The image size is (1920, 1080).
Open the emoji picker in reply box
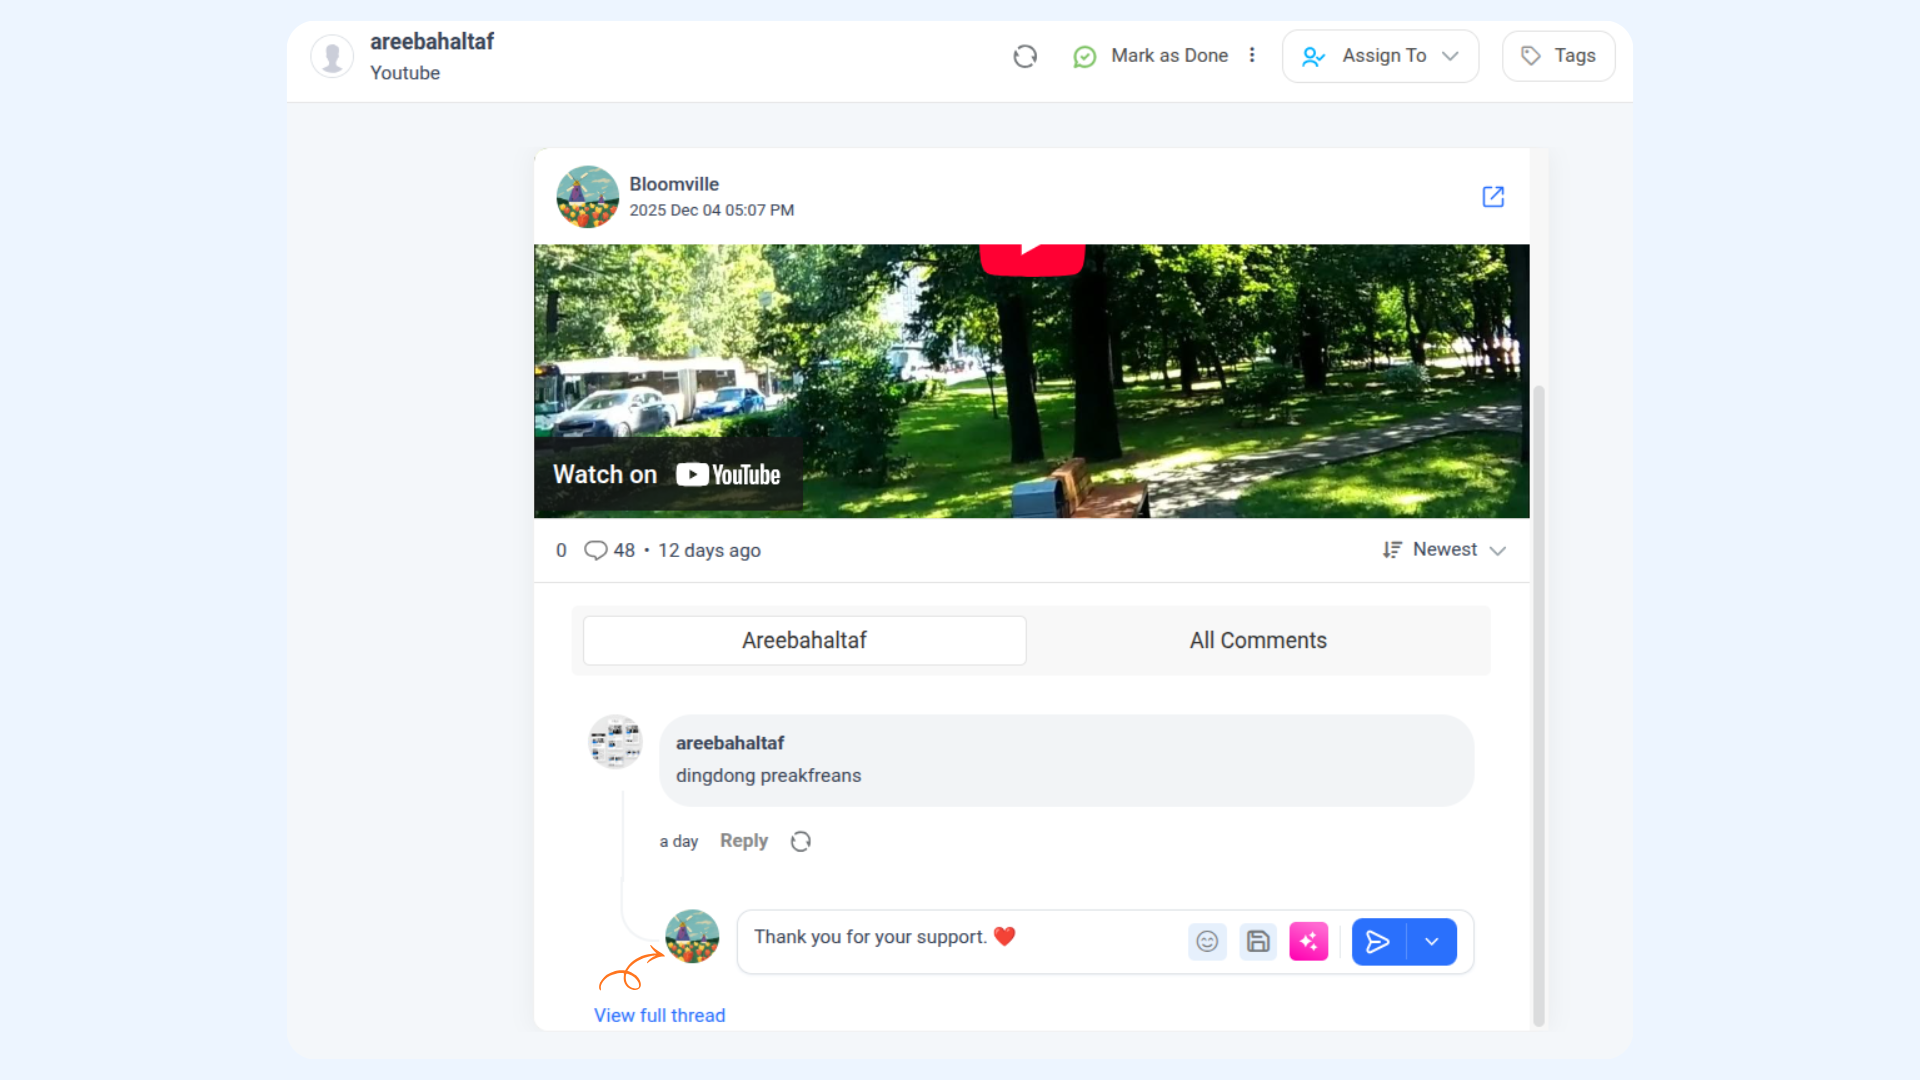1207,942
